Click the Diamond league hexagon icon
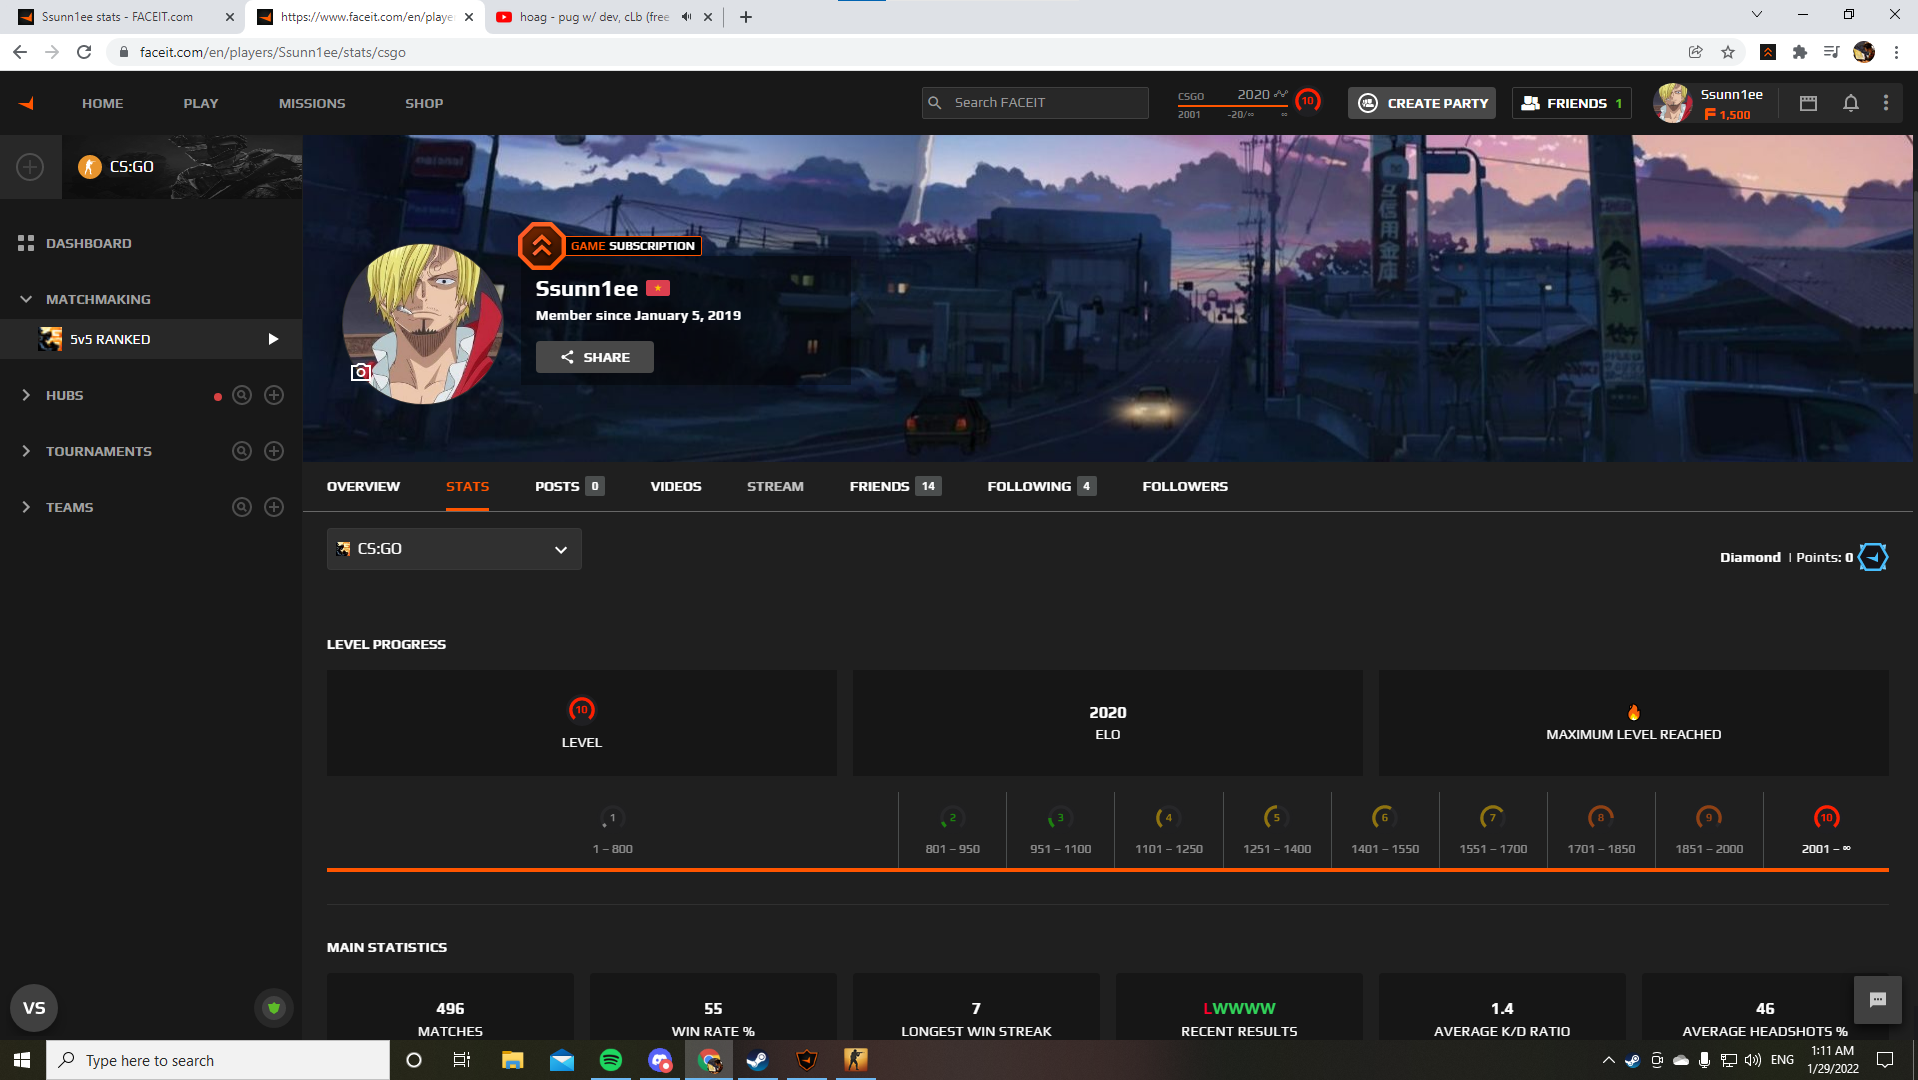 [1873, 557]
